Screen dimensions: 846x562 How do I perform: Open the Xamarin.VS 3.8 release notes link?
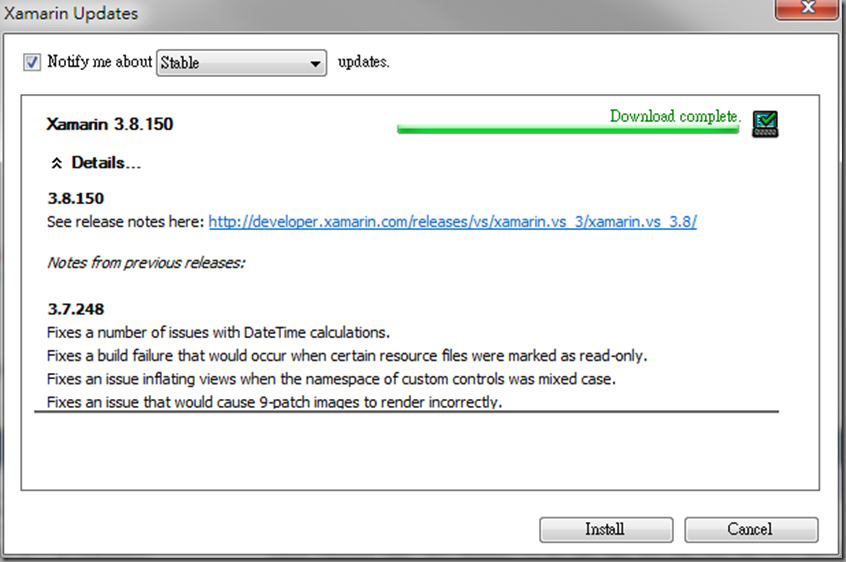[x=453, y=222]
